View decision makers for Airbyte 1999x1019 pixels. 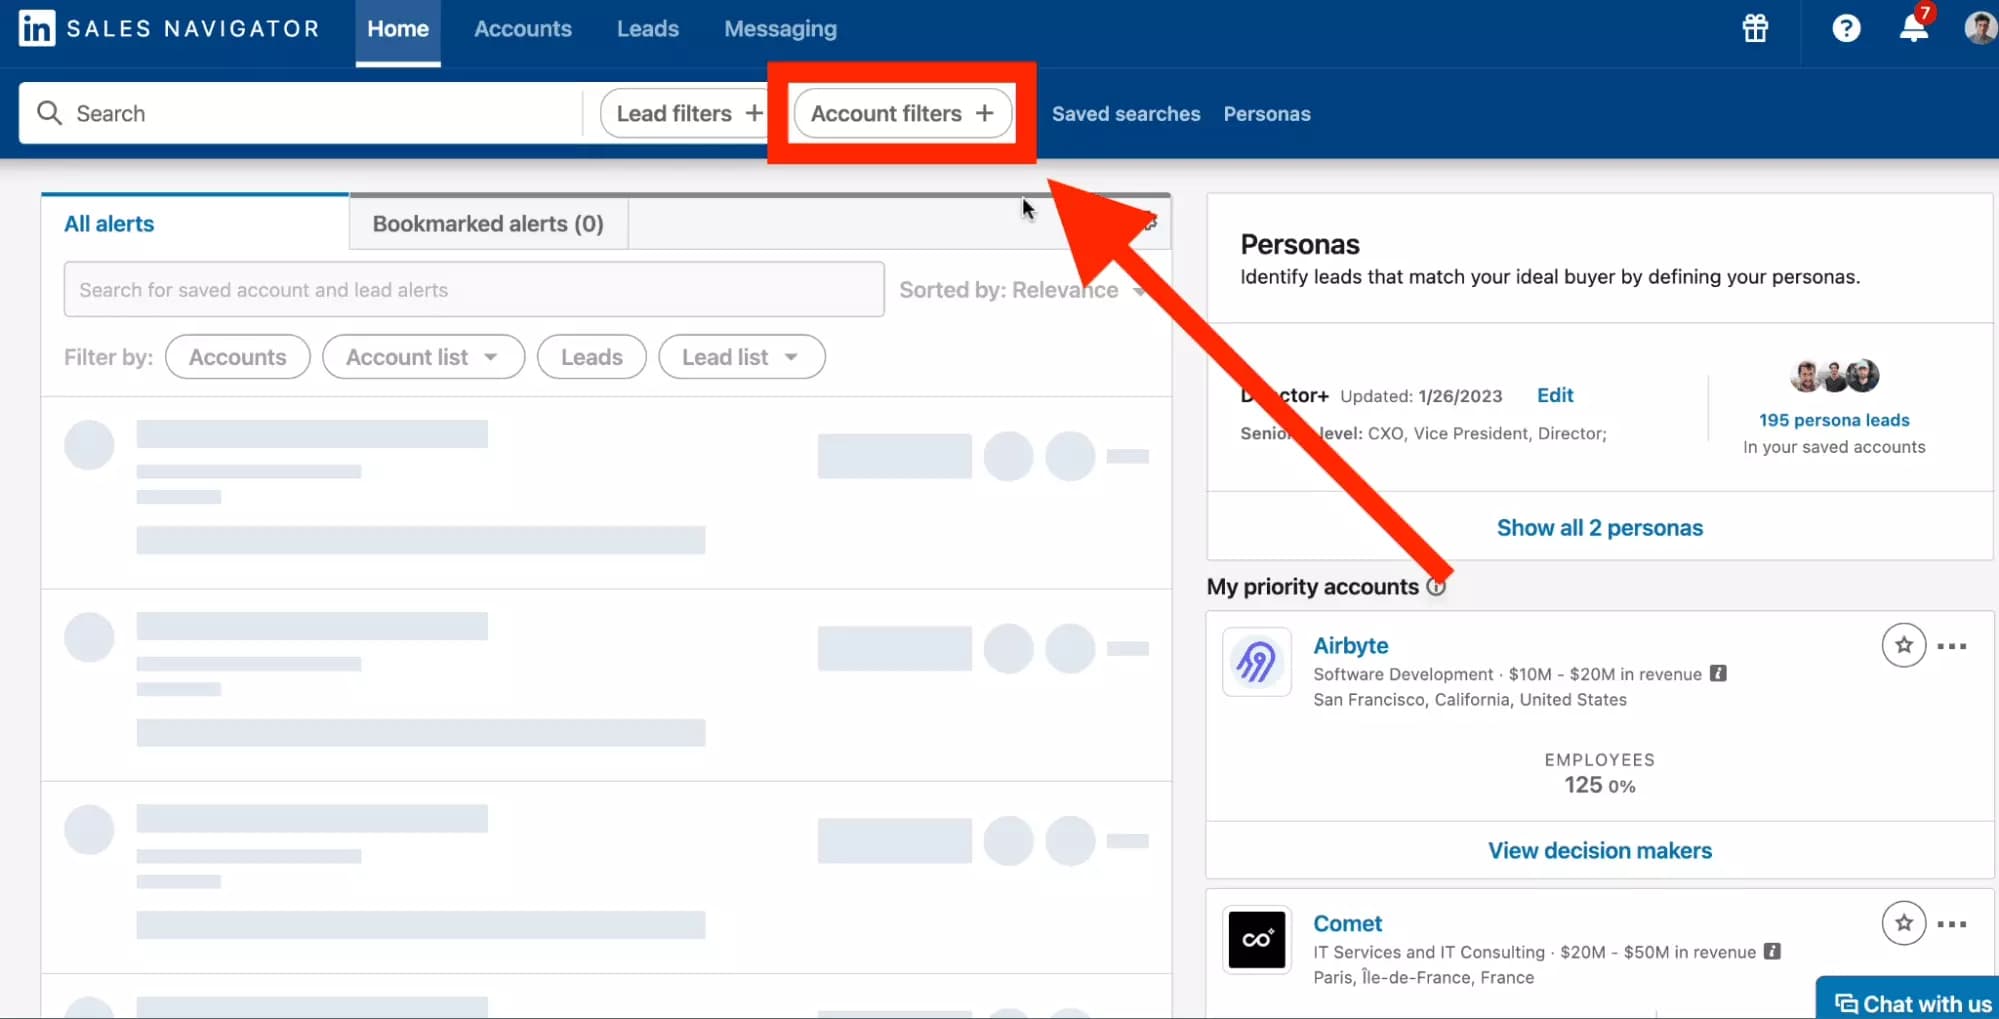[x=1599, y=850]
